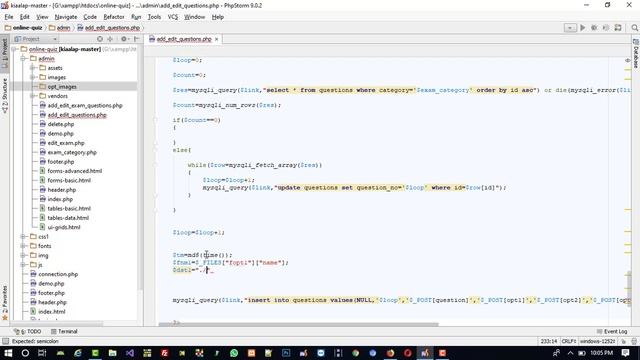Select add_edit_exam_questions.php in the tree
Viewport: 640px width, 360px height.
pos(85,105)
